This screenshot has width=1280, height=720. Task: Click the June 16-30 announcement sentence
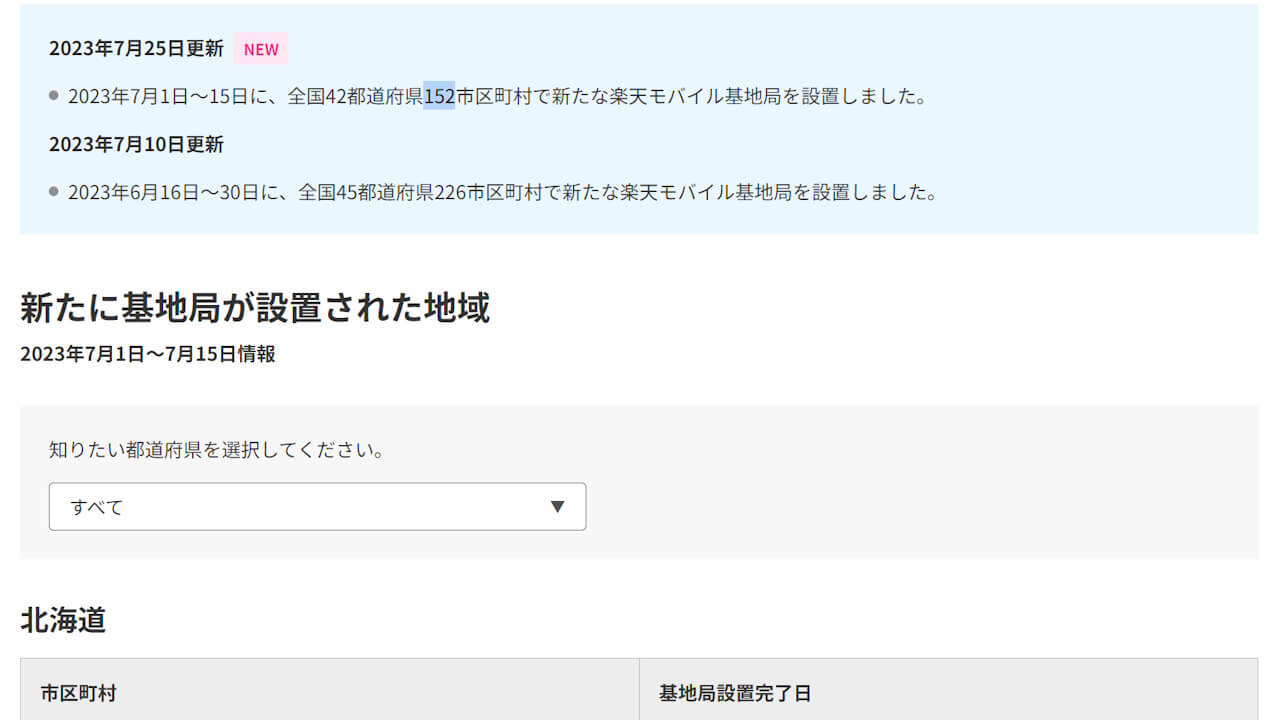[x=503, y=192]
